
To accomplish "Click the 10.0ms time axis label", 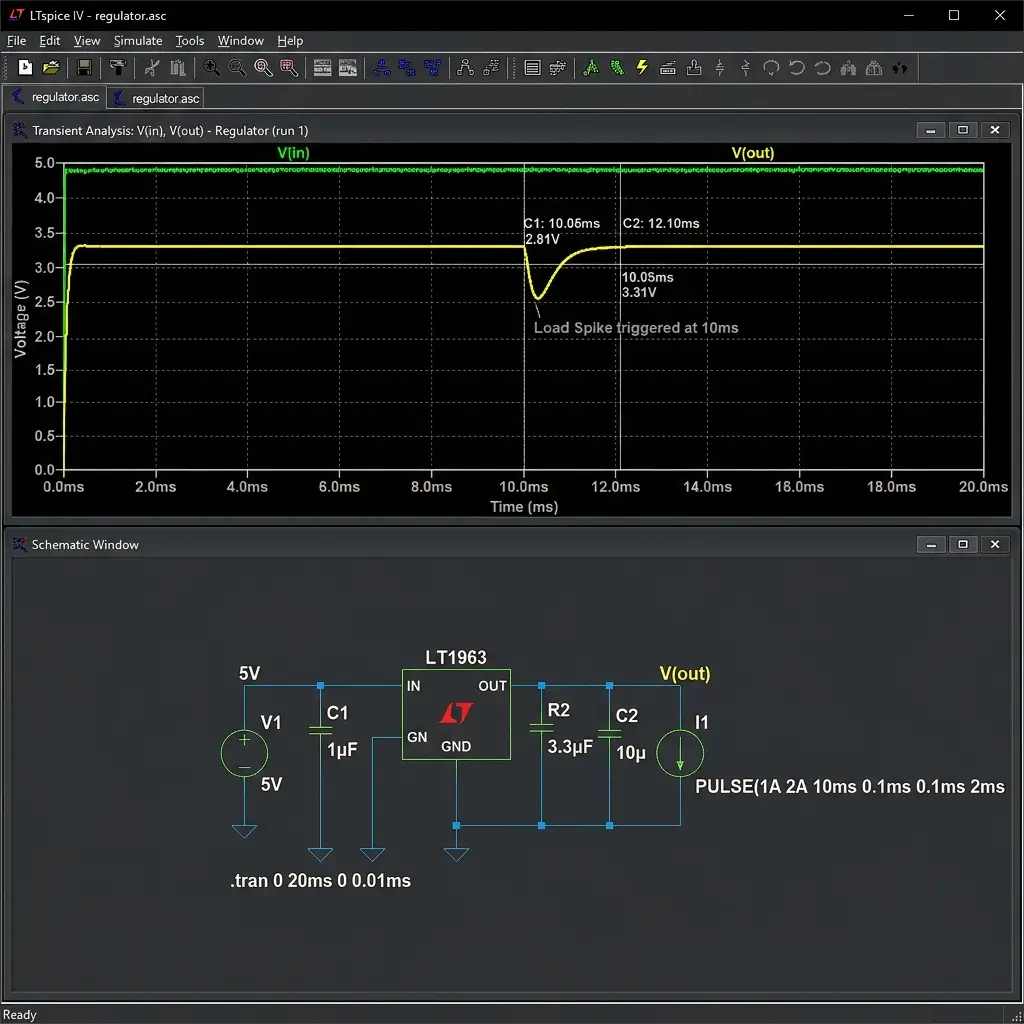I will [x=524, y=487].
